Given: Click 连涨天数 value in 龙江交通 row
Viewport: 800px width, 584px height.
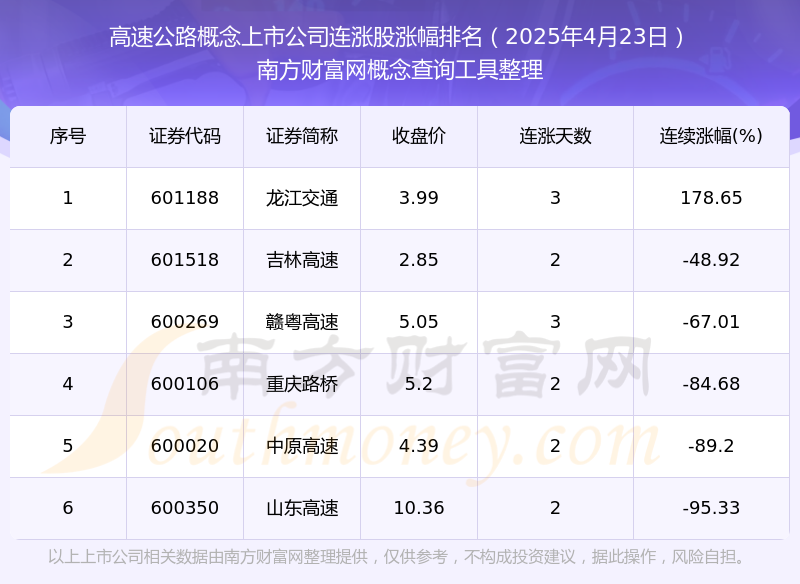Looking at the screenshot, I should click(555, 198).
